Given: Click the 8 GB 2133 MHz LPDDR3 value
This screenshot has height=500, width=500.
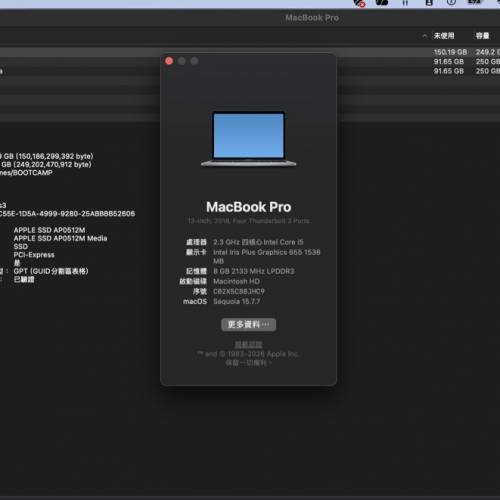Looking at the screenshot, I should point(254,271).
